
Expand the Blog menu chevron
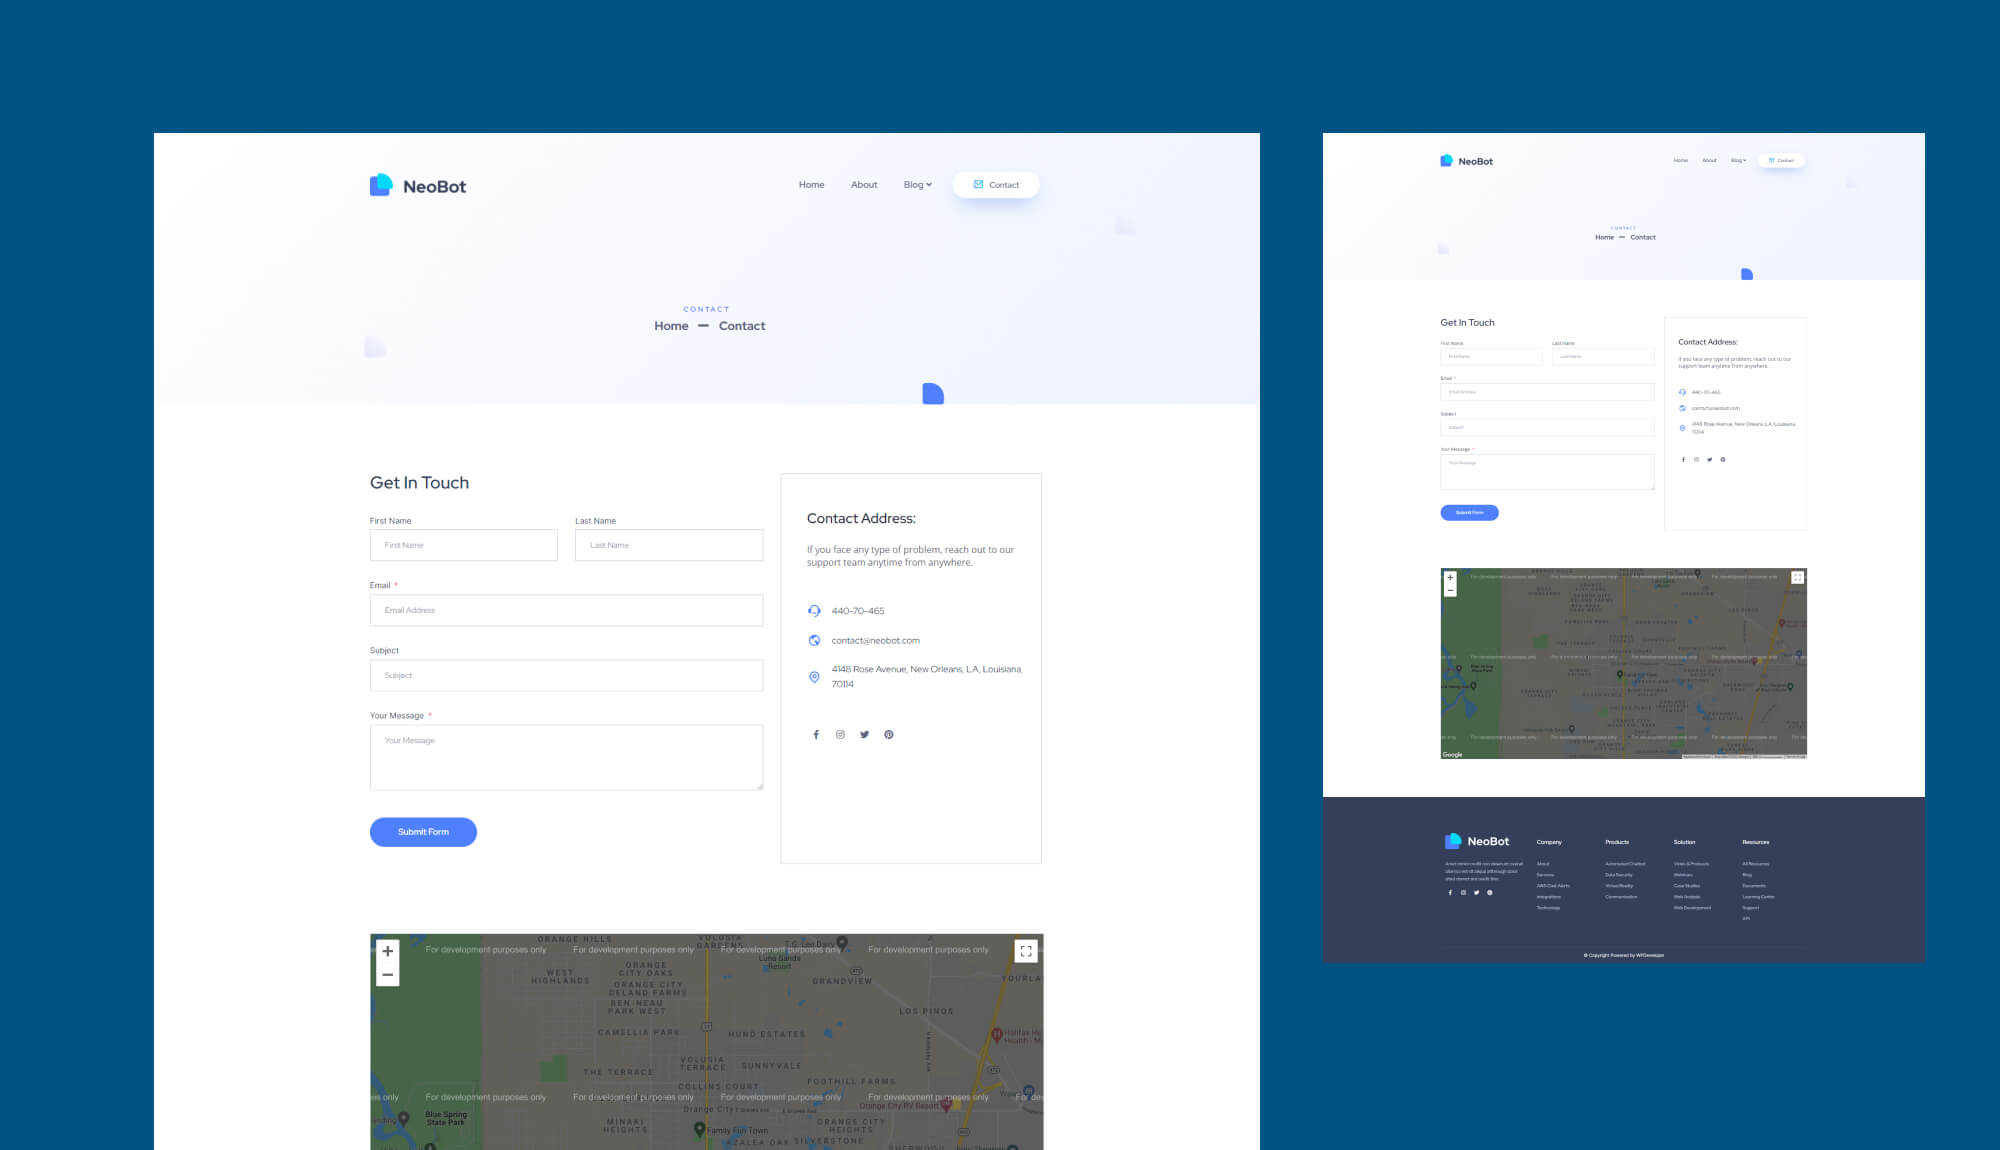click(929, 185)
